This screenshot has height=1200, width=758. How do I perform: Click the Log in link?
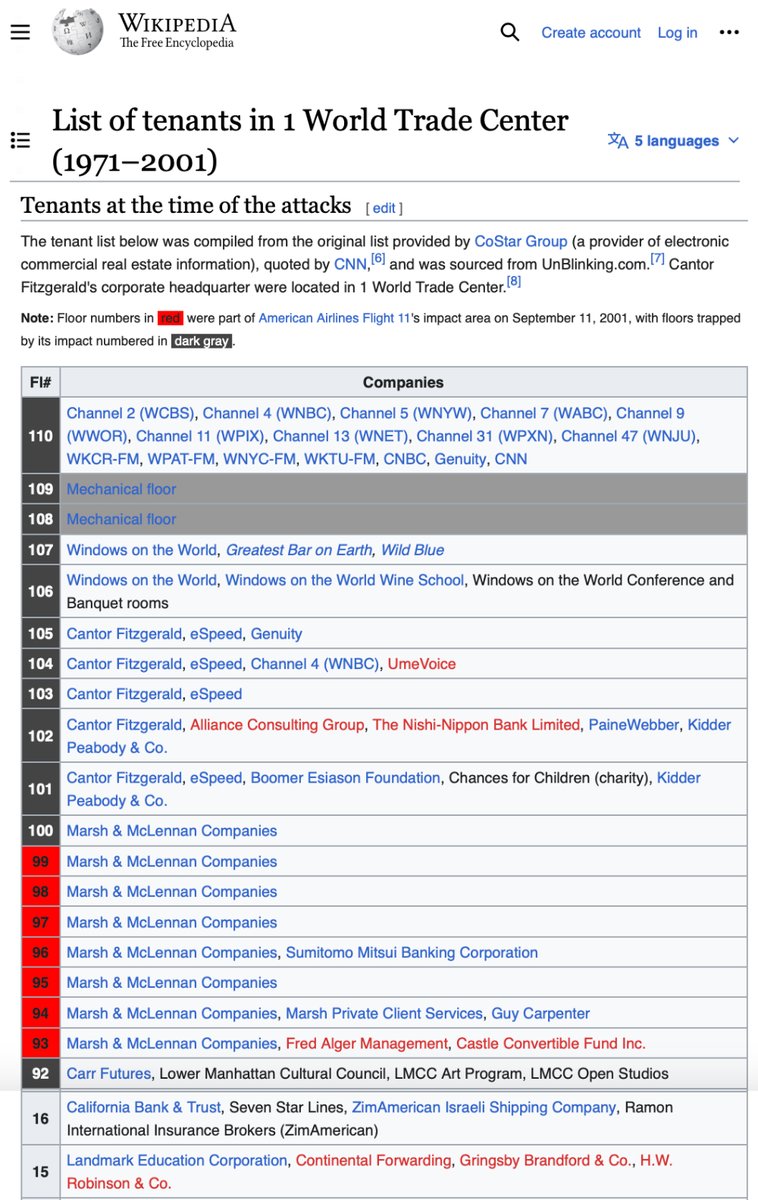click(x=677, y=33)
